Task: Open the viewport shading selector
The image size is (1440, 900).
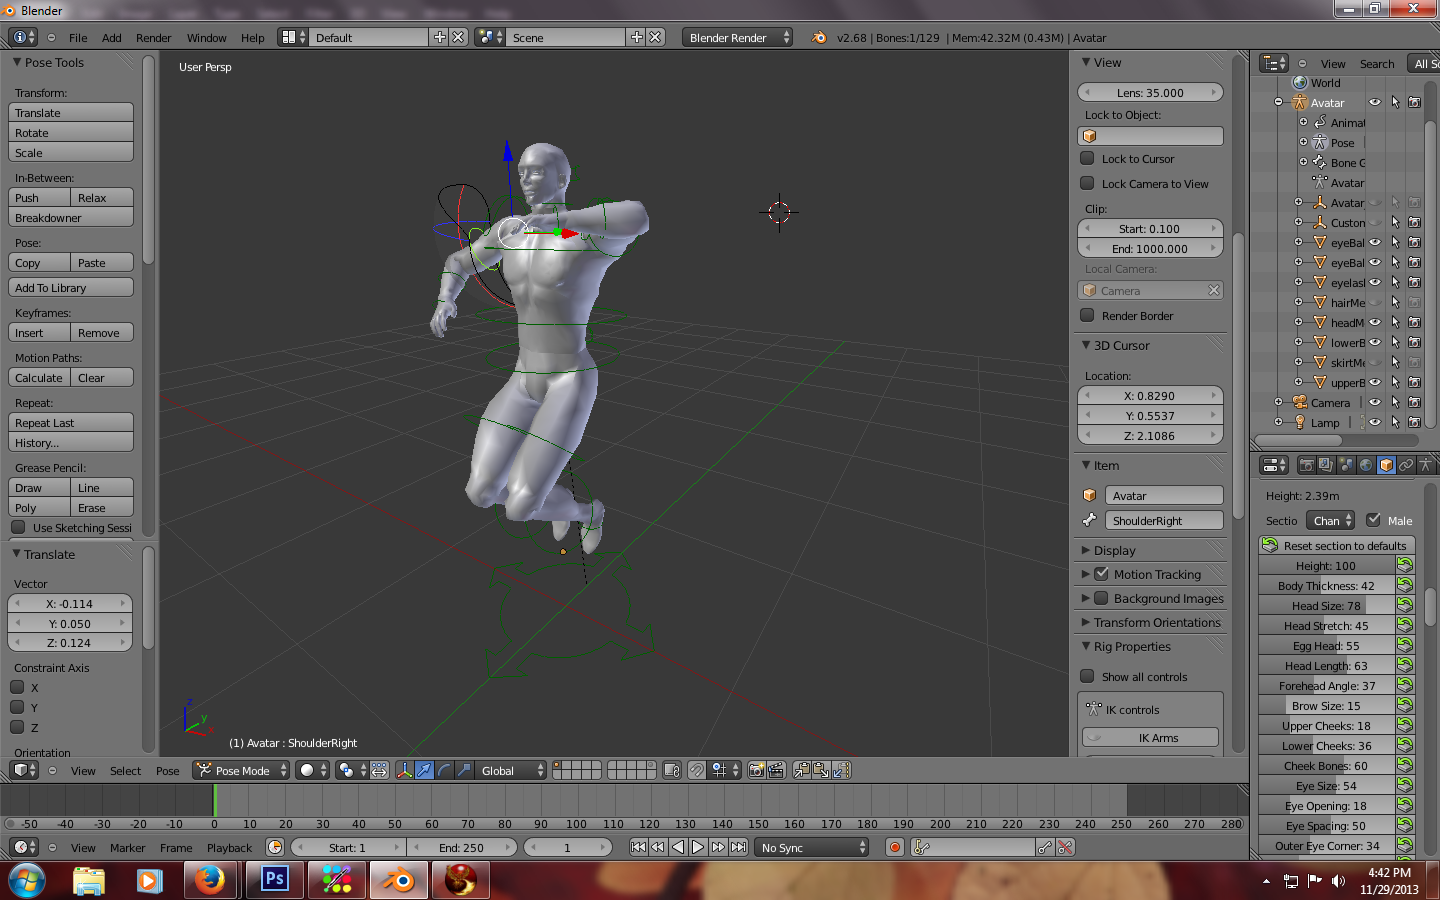Action: click(313, 770)
